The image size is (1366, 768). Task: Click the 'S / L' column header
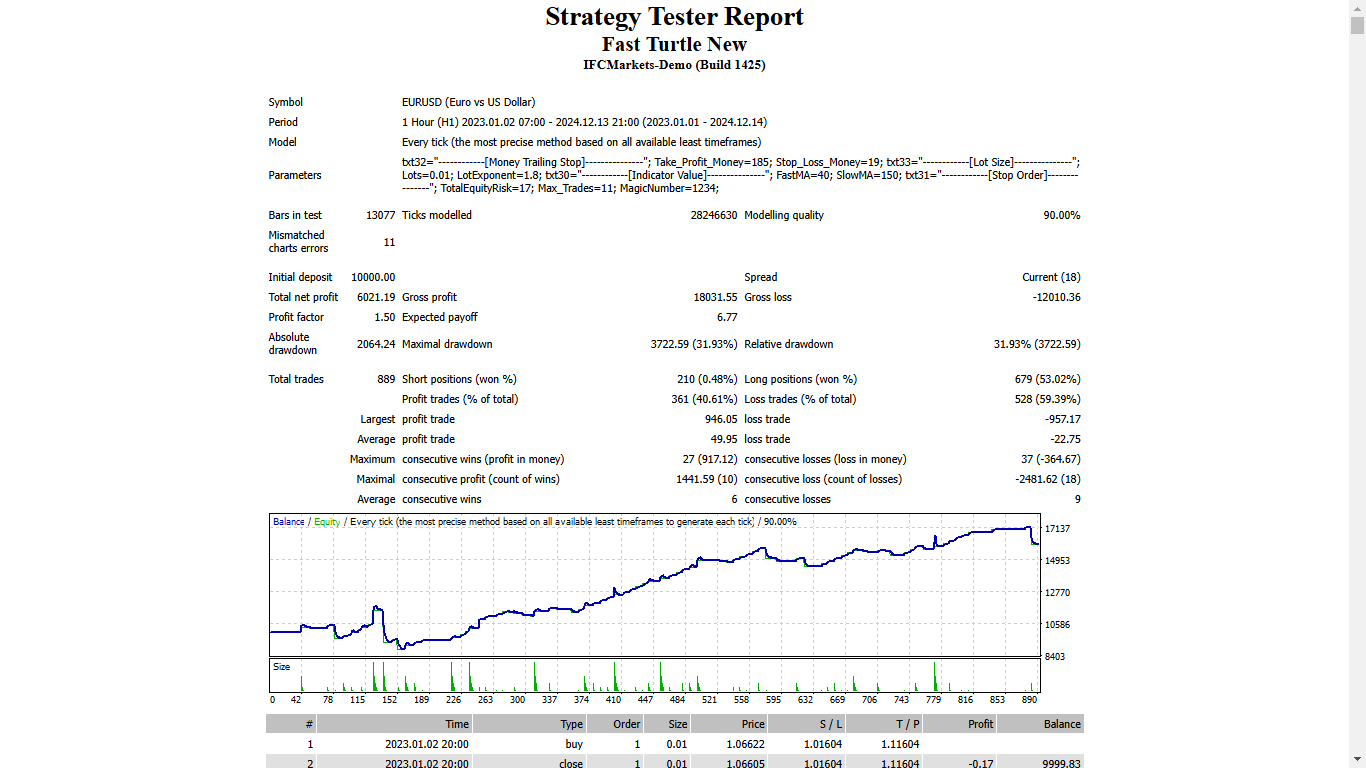pos(807,724)
